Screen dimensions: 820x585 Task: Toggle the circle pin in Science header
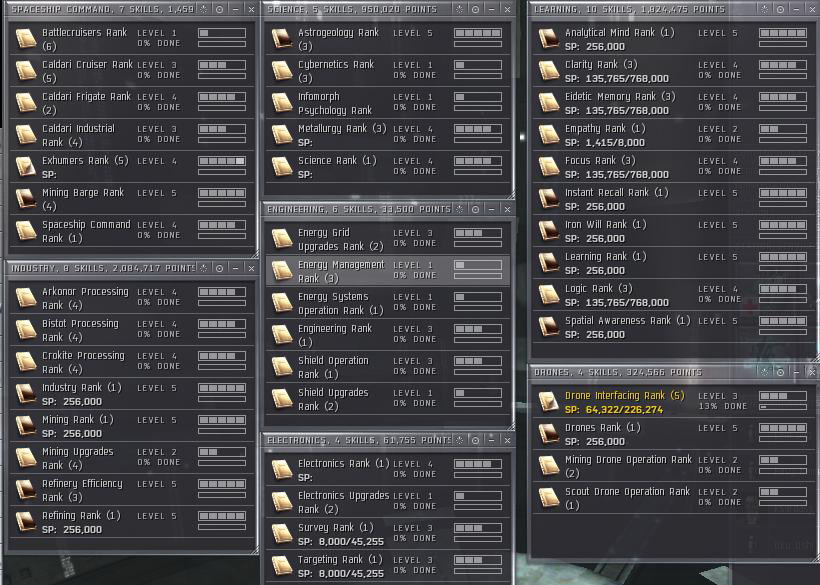(x=475, y=9)
